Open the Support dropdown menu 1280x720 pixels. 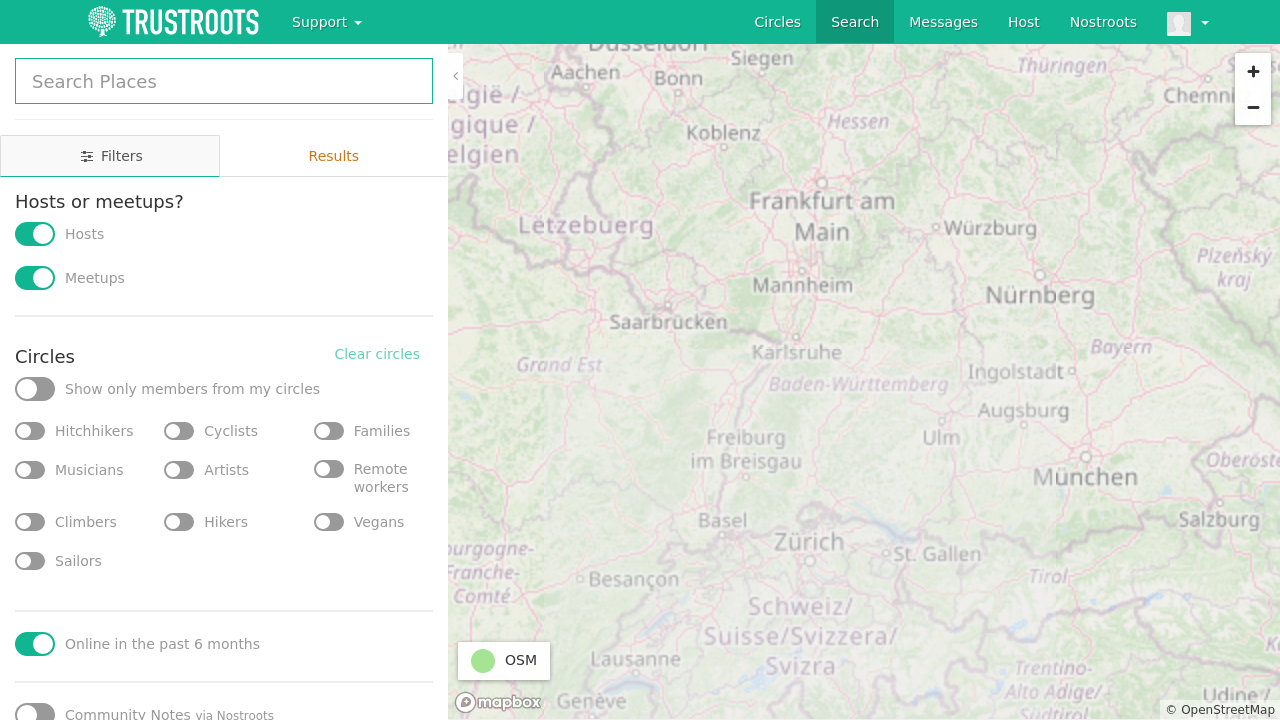coord(327,22)
